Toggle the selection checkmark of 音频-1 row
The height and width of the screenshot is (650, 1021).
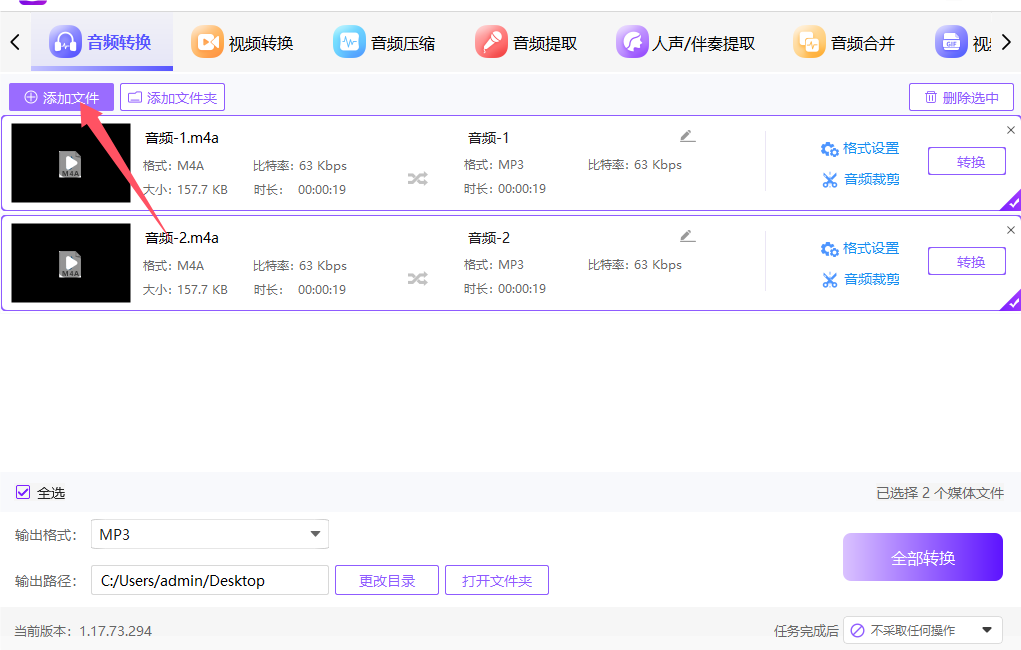click(1013, 203)
